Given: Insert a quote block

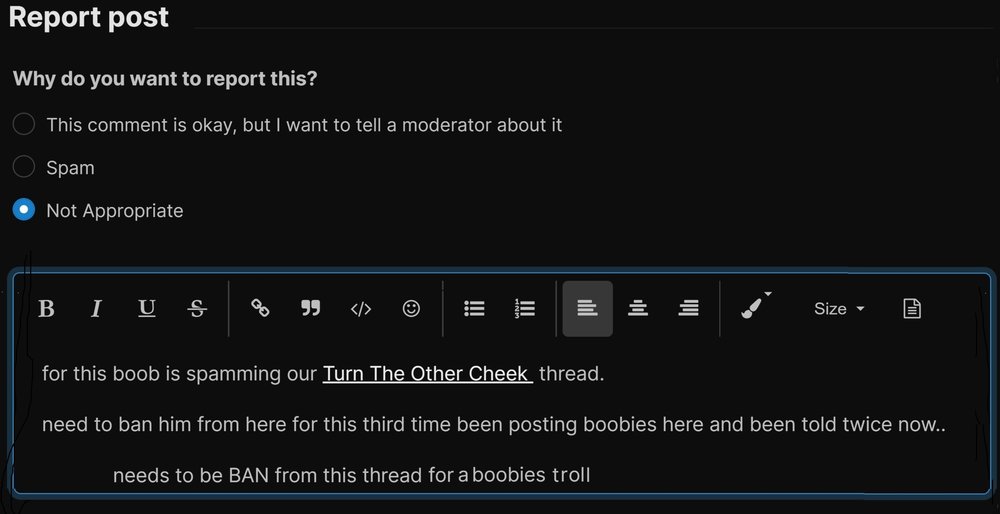Looking at the screenshot, I should tap(311, 309).
